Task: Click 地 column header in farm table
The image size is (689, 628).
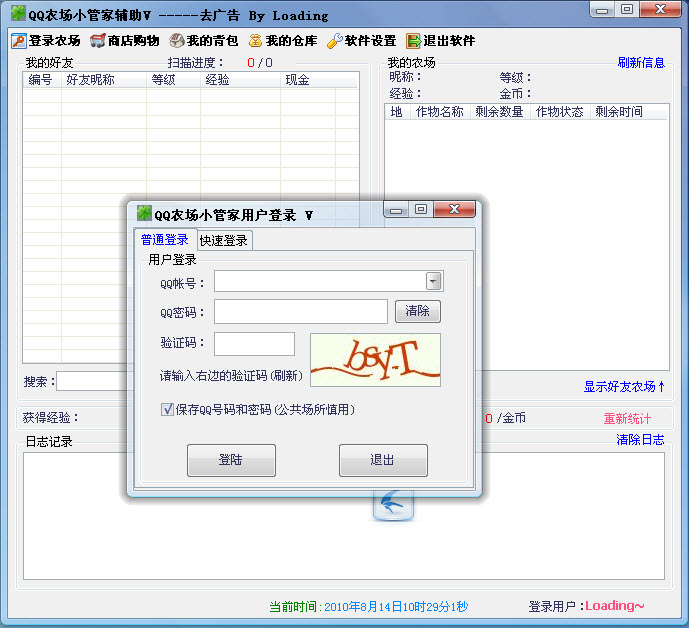Action: pyautogui.click(x=397, y=112)
